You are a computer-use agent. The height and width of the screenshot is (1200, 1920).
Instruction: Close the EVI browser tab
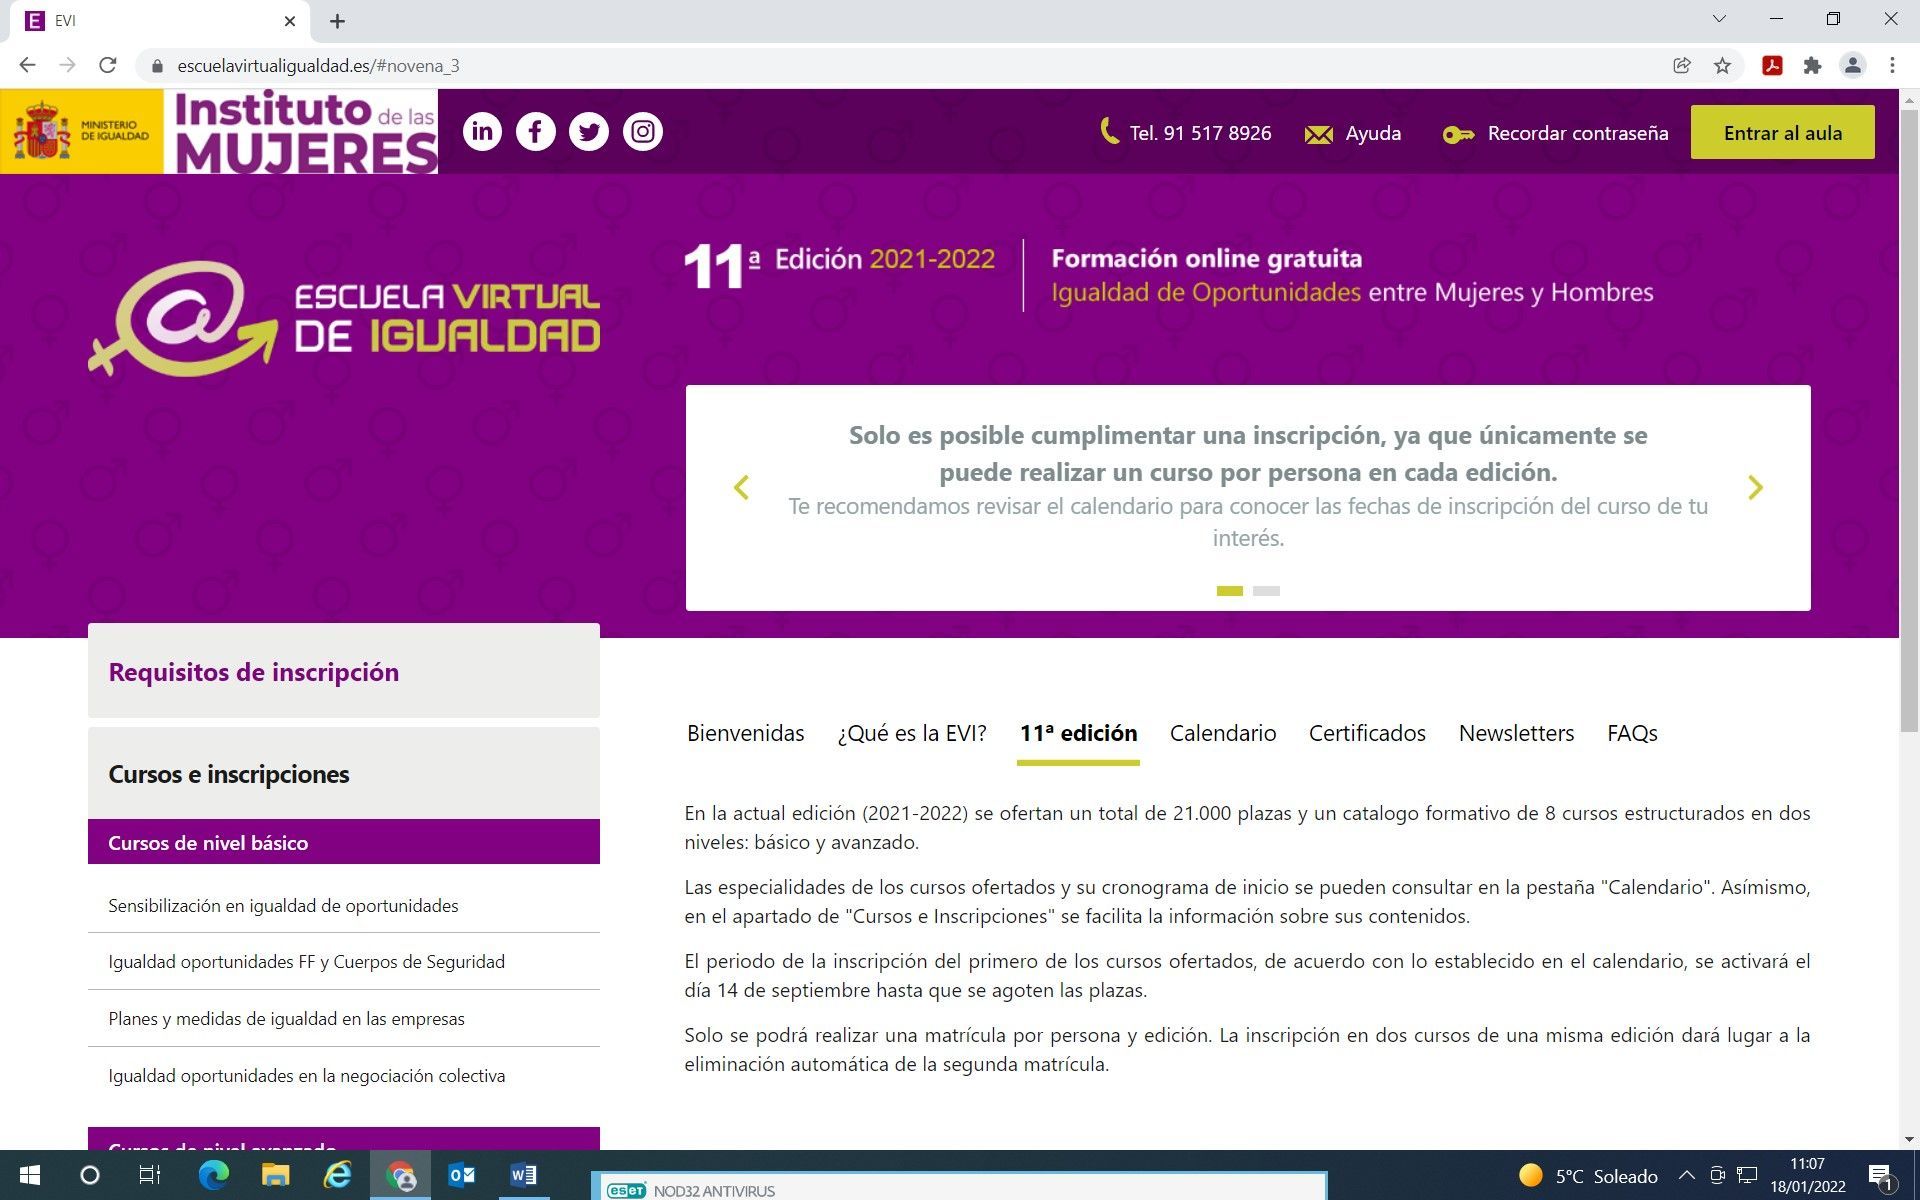click(290, 21)
